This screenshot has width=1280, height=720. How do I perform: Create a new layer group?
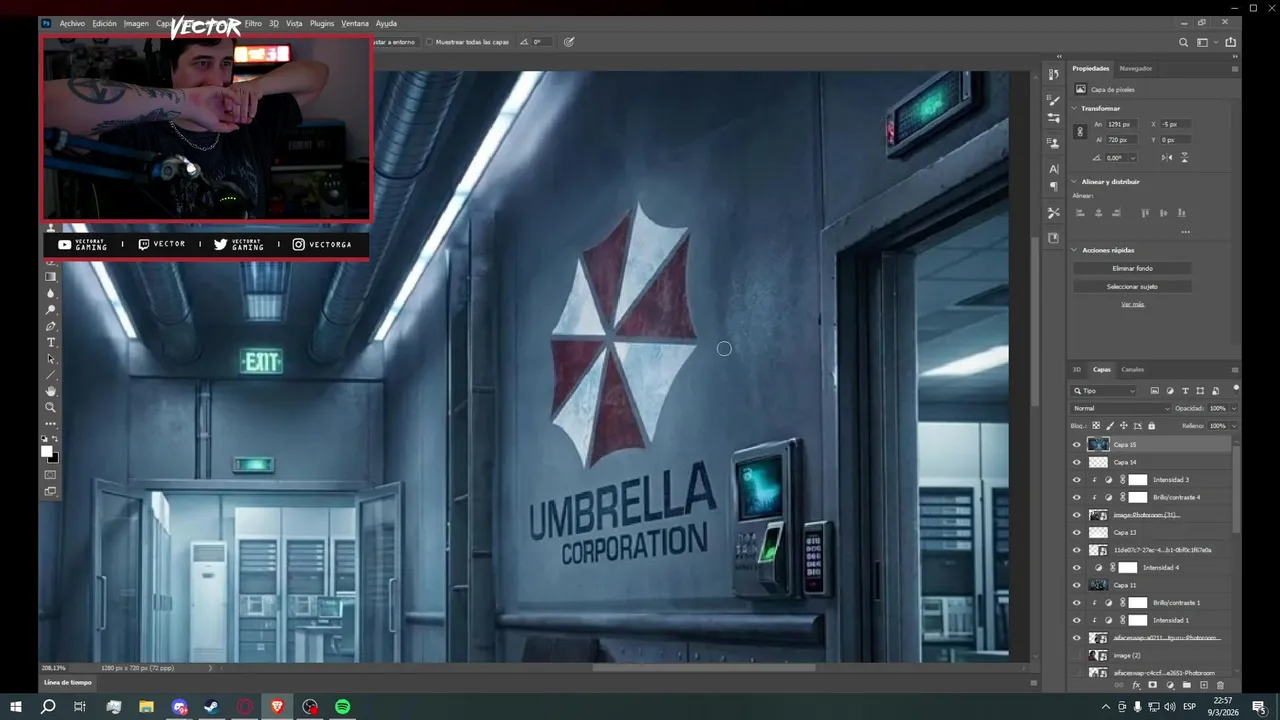click(x=1187, y=685)
